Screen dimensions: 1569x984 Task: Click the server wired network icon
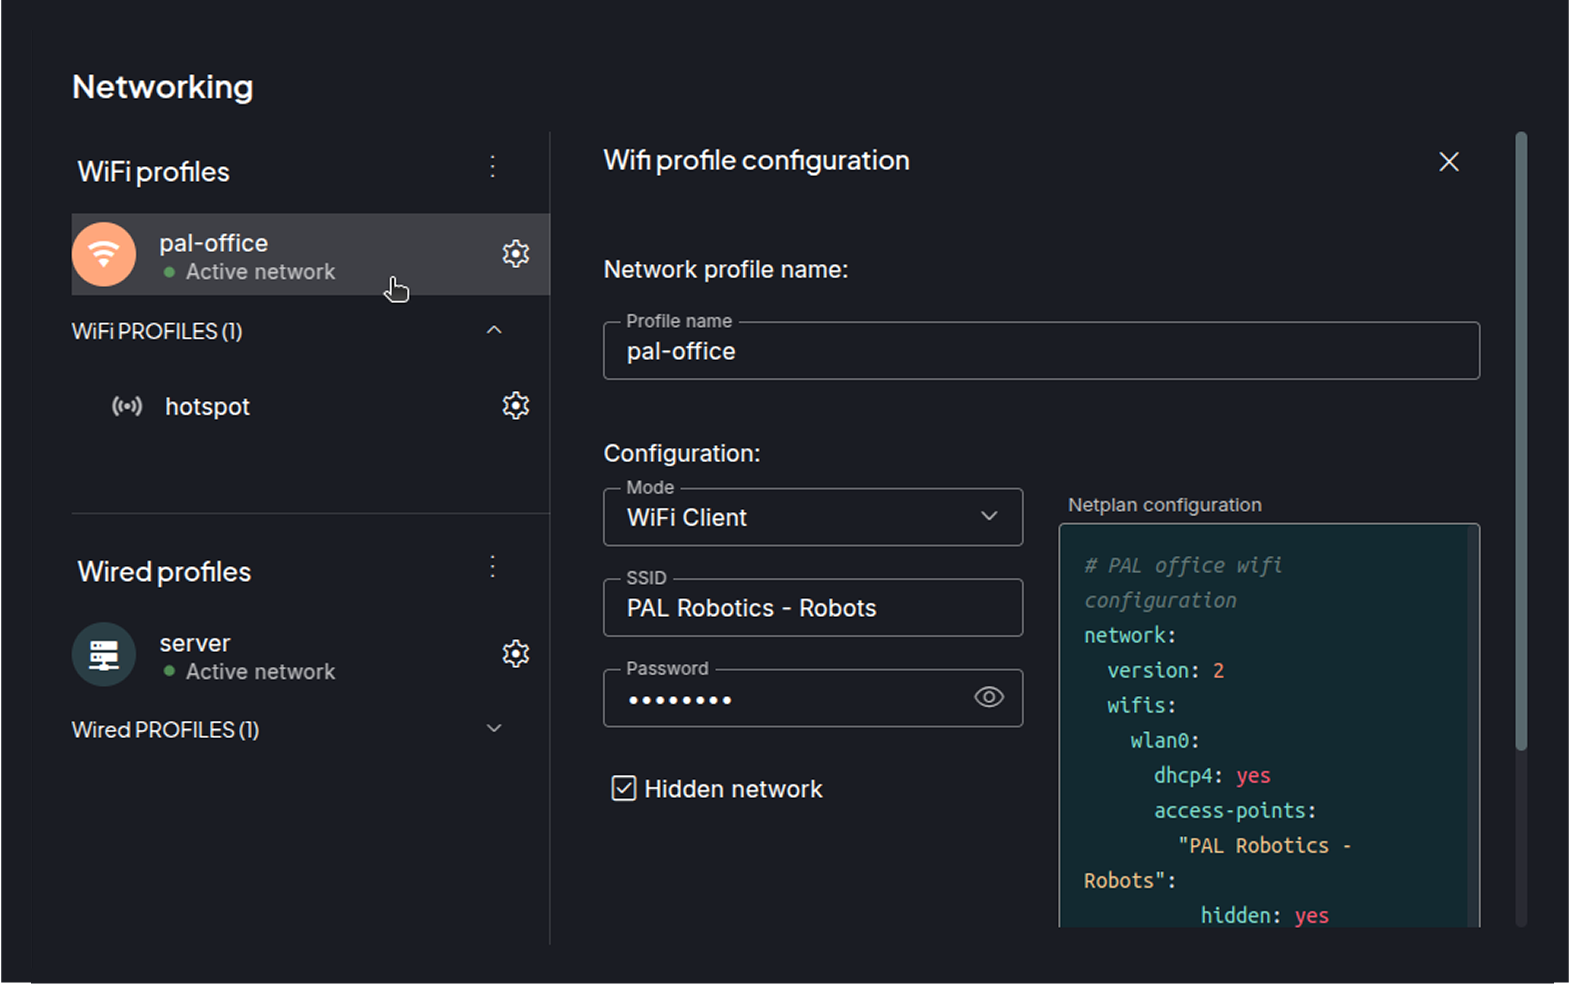click(104, 655)
